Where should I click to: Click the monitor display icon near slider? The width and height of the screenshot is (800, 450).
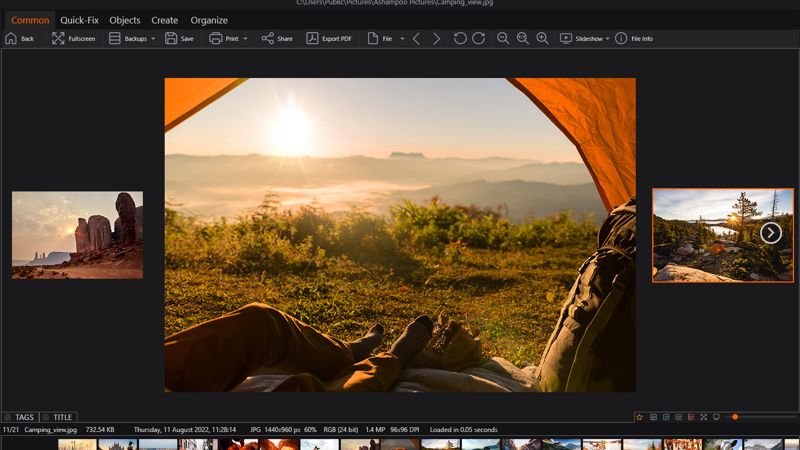716,417
